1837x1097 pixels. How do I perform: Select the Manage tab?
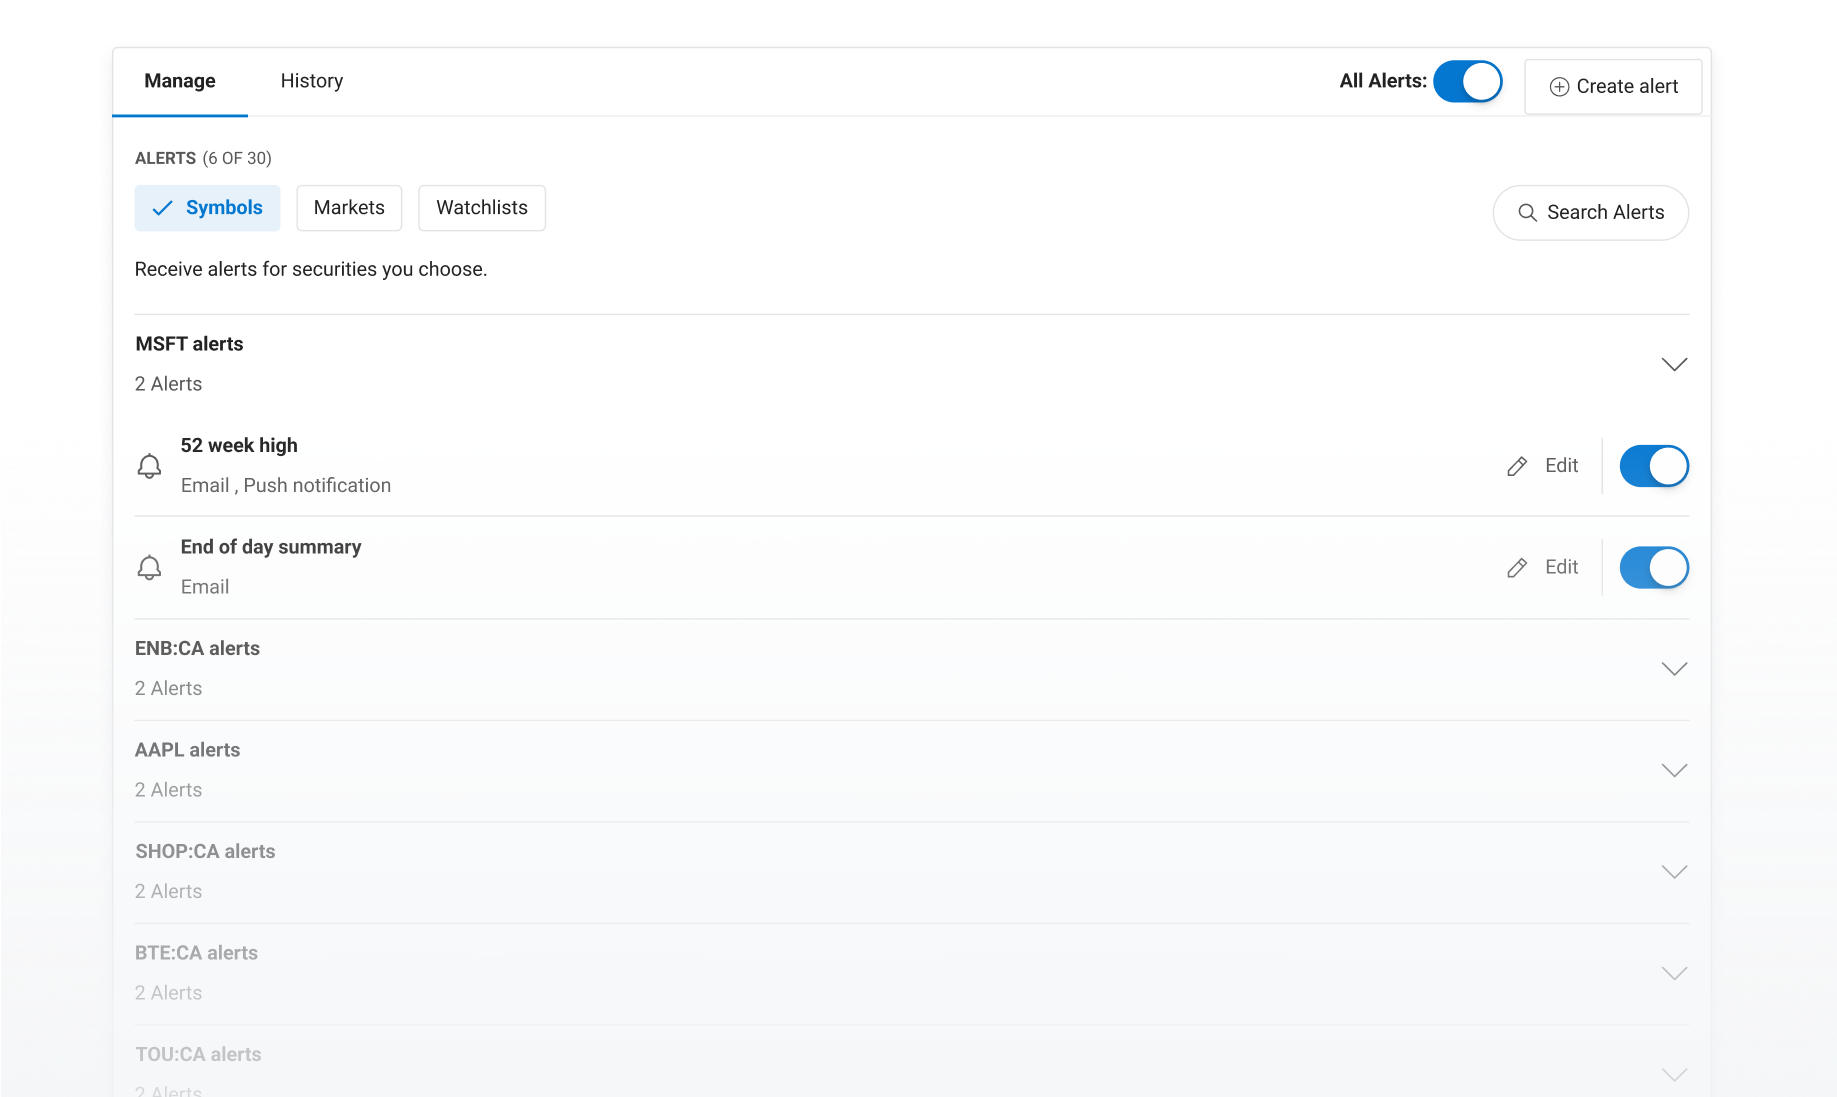(x=180, y=81)
